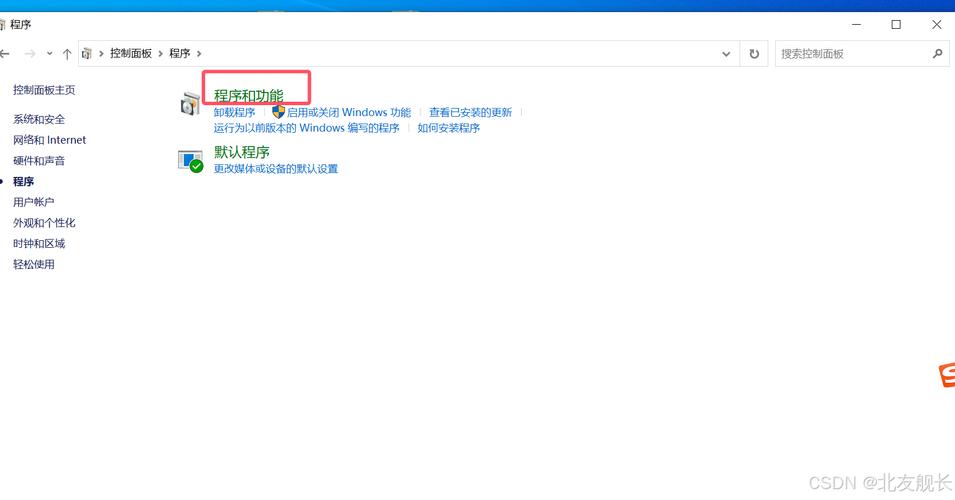955x500 pixels.
Task: Expand chevron after 控制面板 breadcrumb
Action: (x=160, y=54)
